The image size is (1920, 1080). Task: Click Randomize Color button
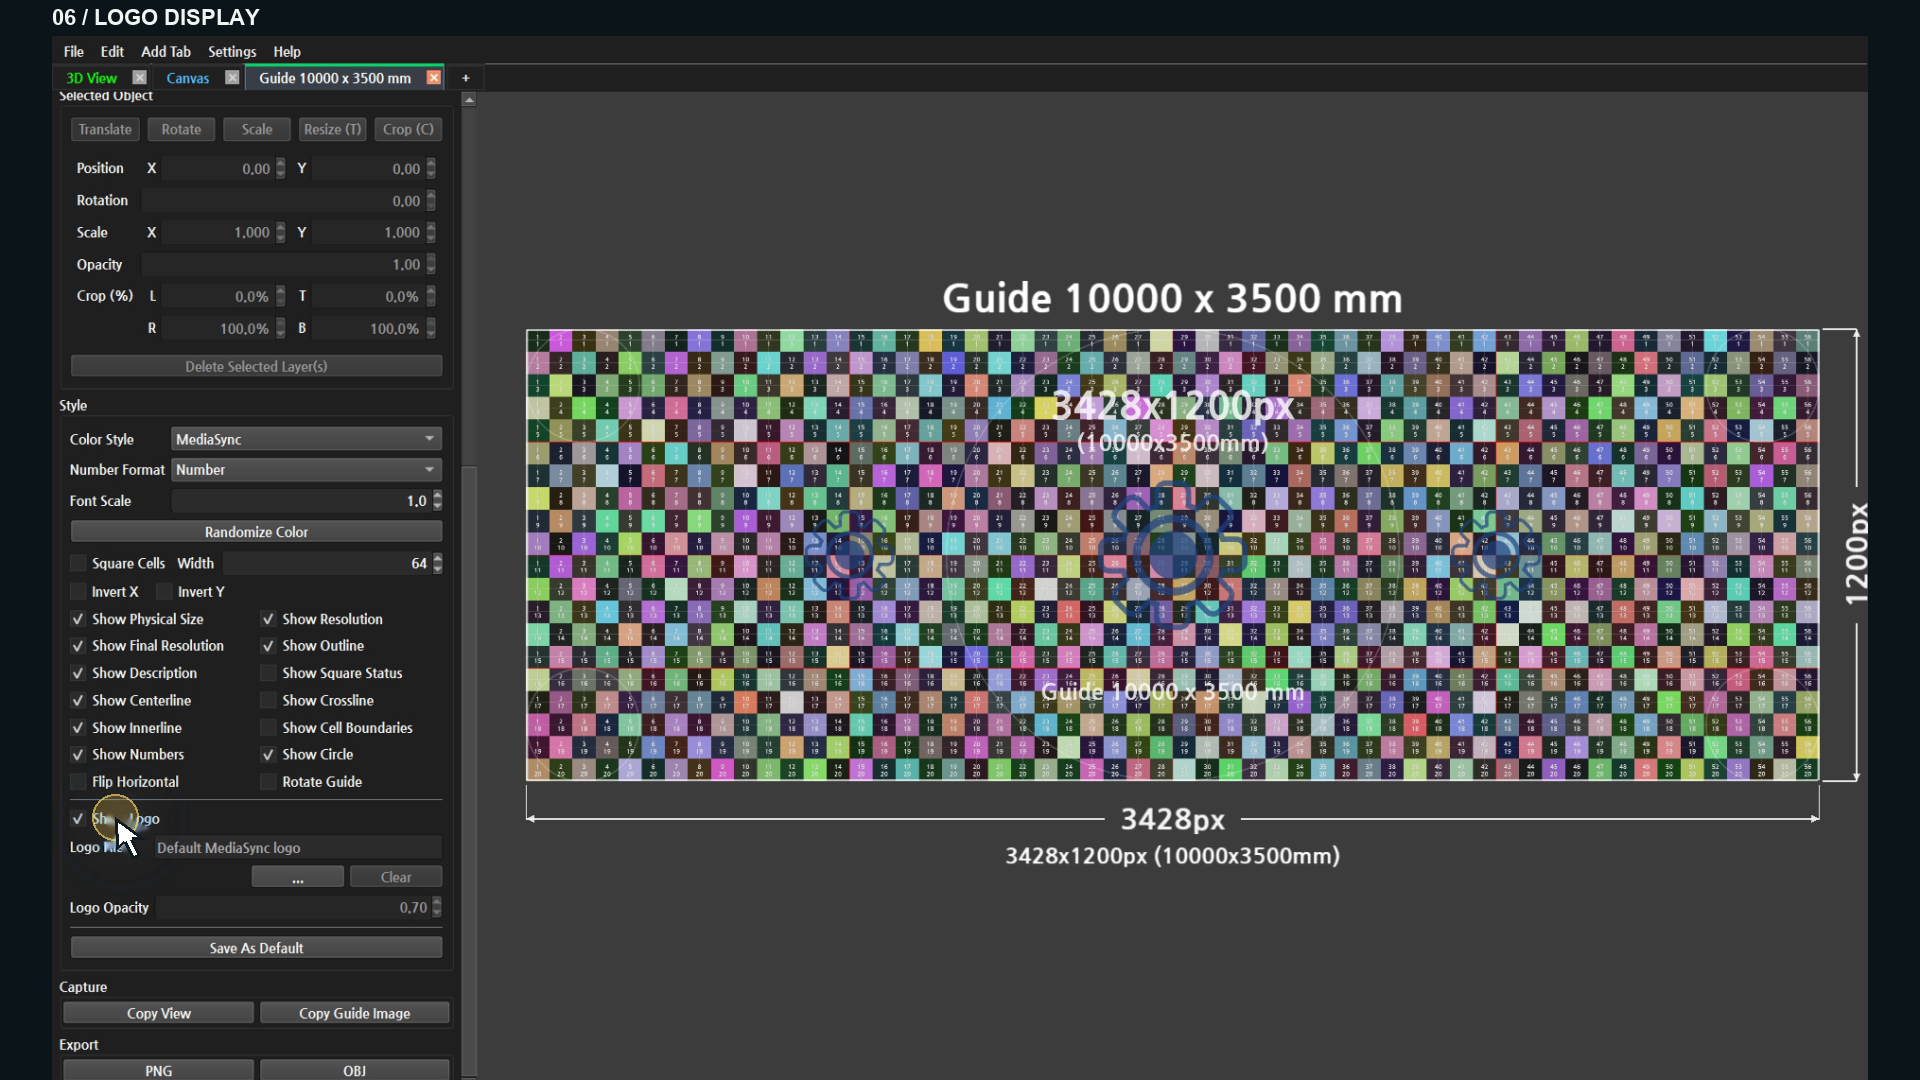(256, 532)
